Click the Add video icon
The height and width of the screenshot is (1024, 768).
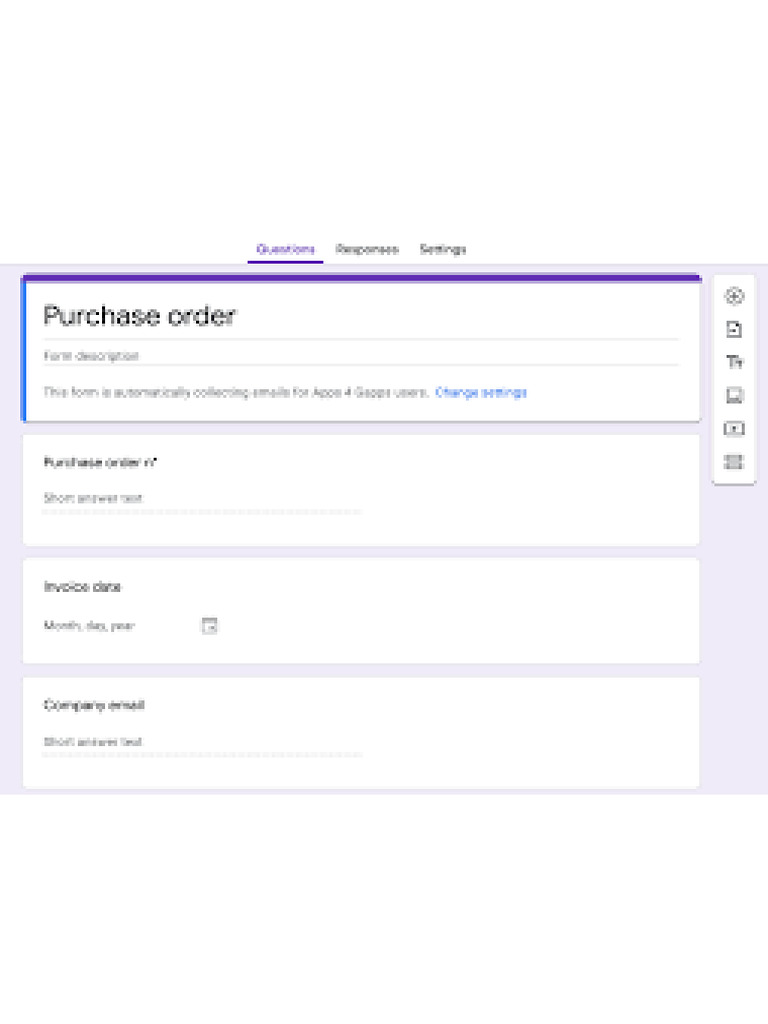point(734,429)
